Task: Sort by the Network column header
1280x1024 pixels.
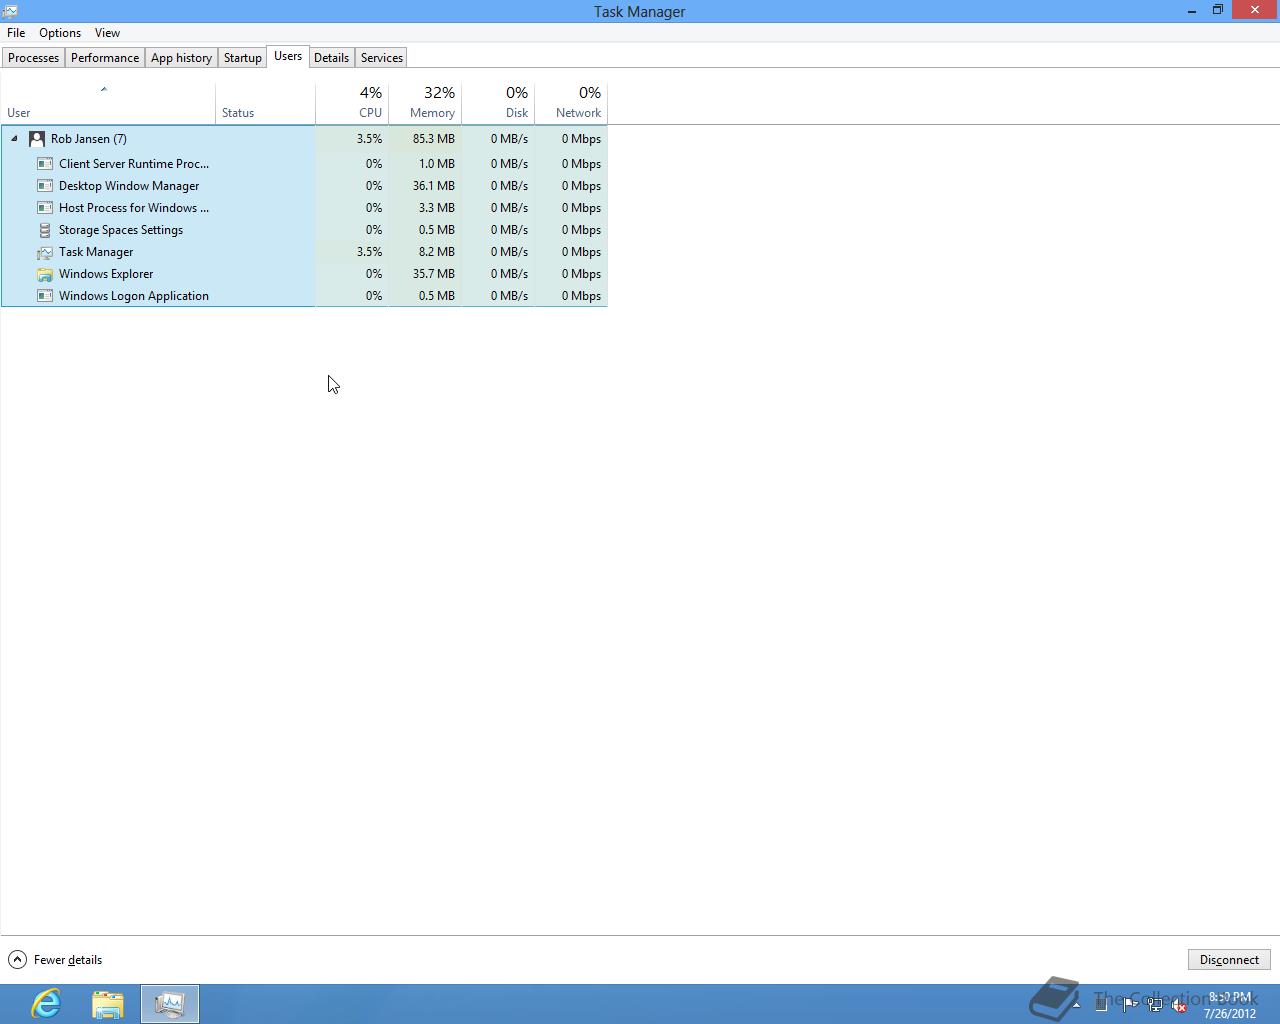Action: (571, 104)
